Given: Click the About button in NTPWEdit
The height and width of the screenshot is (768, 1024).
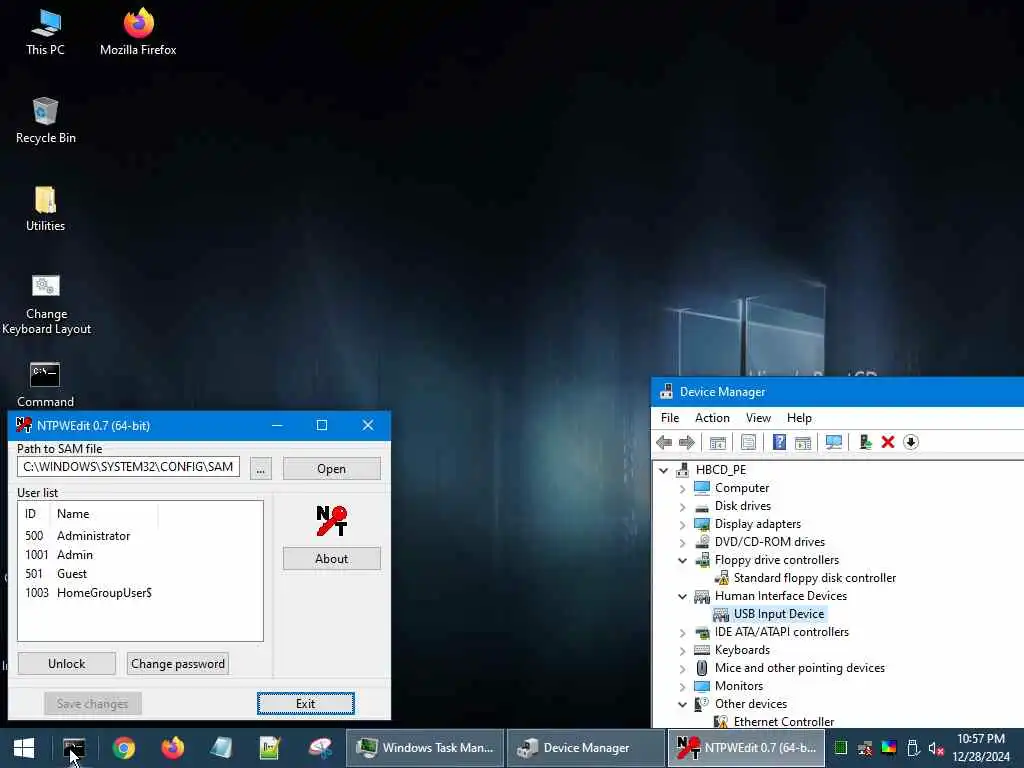Looking at the screenshot, I should (332, 559).
